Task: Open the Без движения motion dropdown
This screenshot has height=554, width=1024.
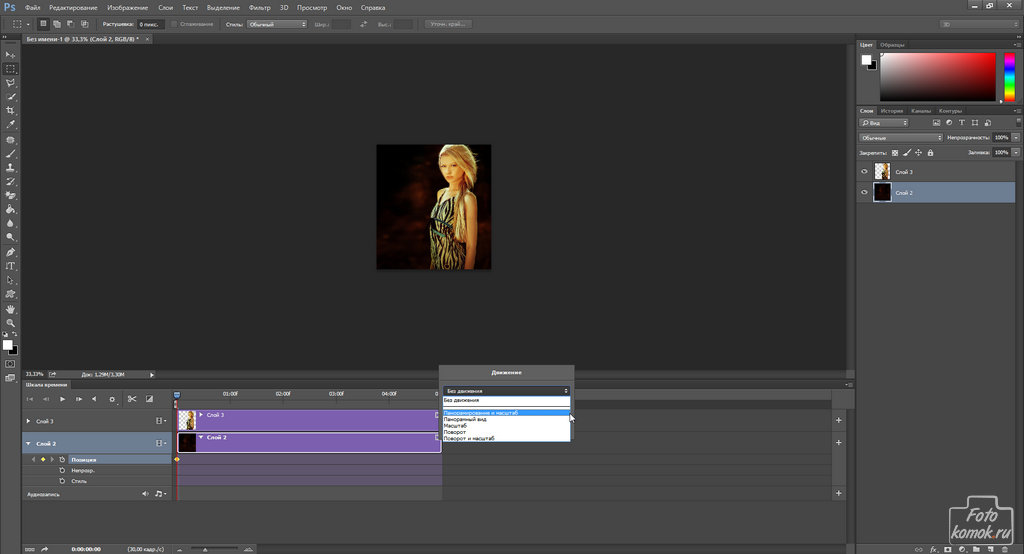Action: tap(506, 390)
